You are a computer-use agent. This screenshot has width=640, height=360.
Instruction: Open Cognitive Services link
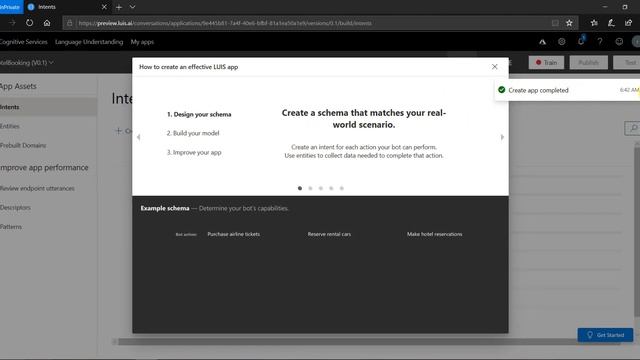click(24, 42)
